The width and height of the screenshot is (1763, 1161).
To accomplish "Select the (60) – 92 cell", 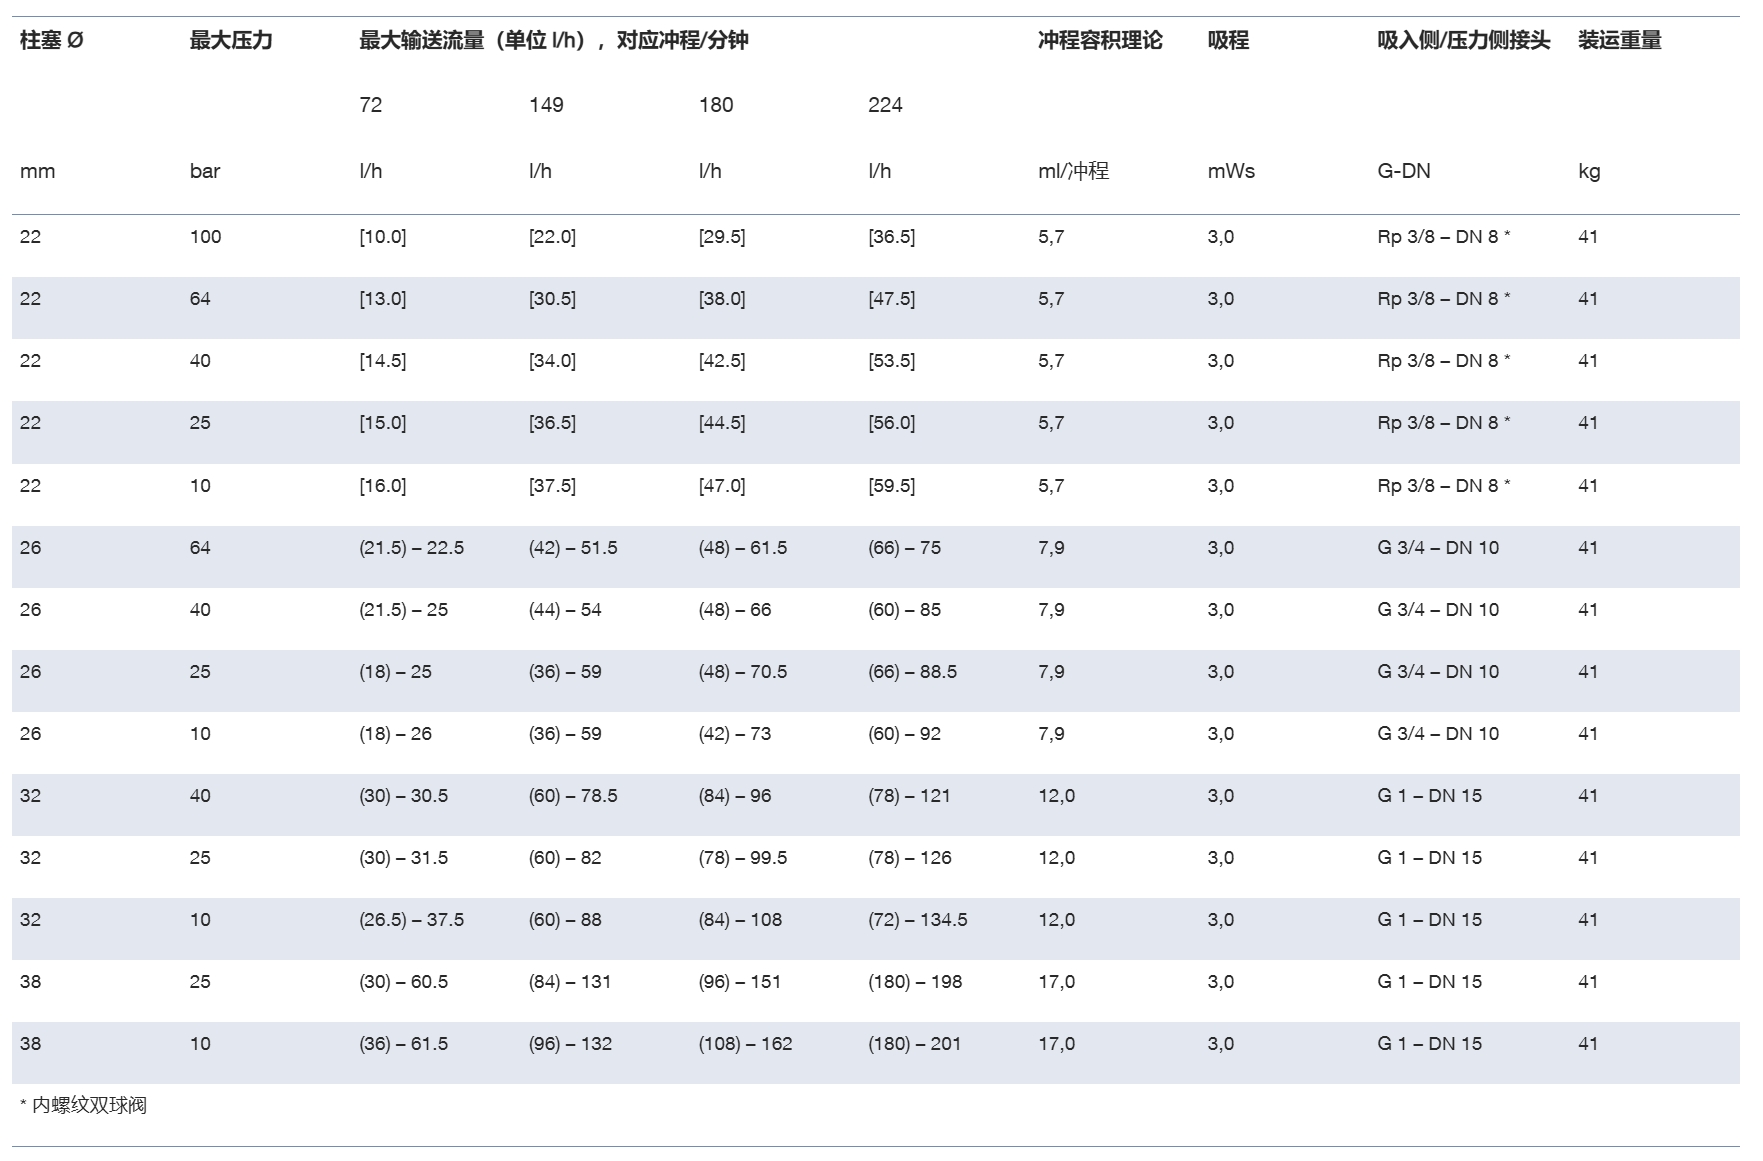I will click(x=905, y=734).
